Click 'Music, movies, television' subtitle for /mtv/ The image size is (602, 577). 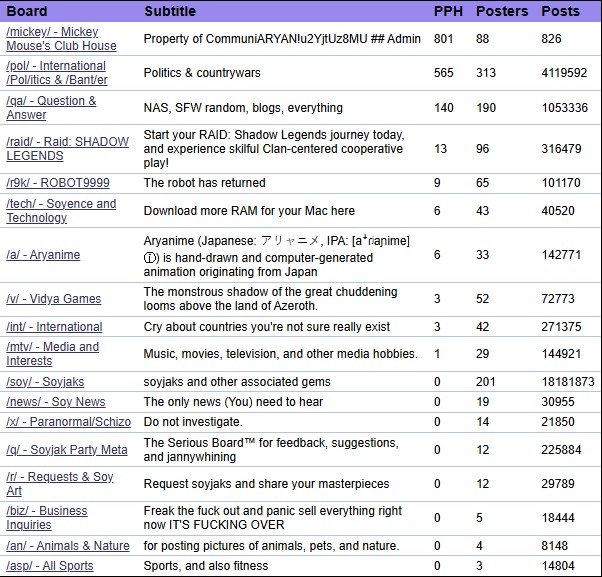click(x=281, y=354)
